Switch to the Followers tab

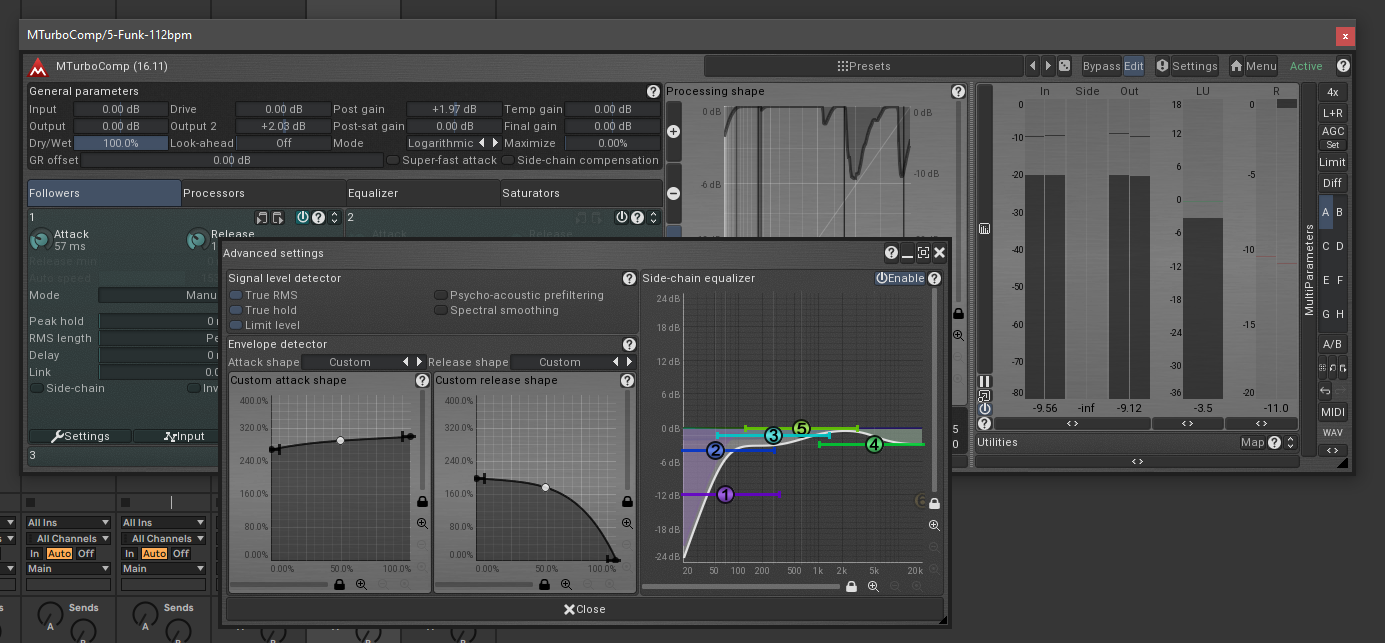click(x=104, y=193)
